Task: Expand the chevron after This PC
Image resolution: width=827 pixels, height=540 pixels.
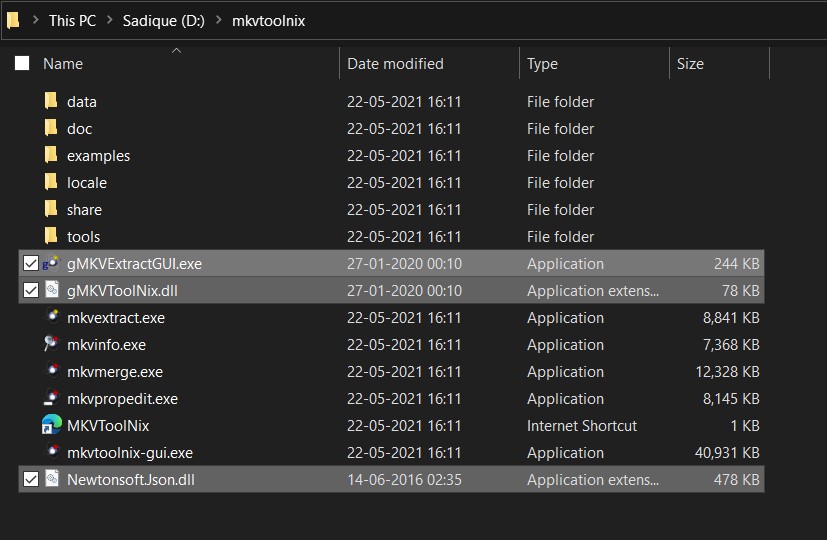Action: [x=110, y=20]
